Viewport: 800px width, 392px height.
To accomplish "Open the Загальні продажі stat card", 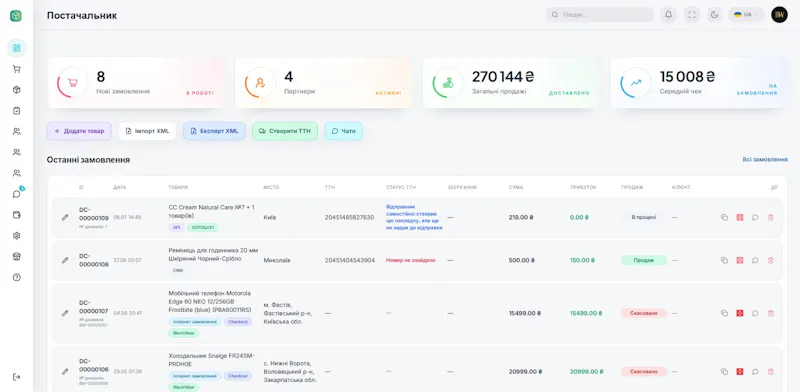I will pos(511,83).
